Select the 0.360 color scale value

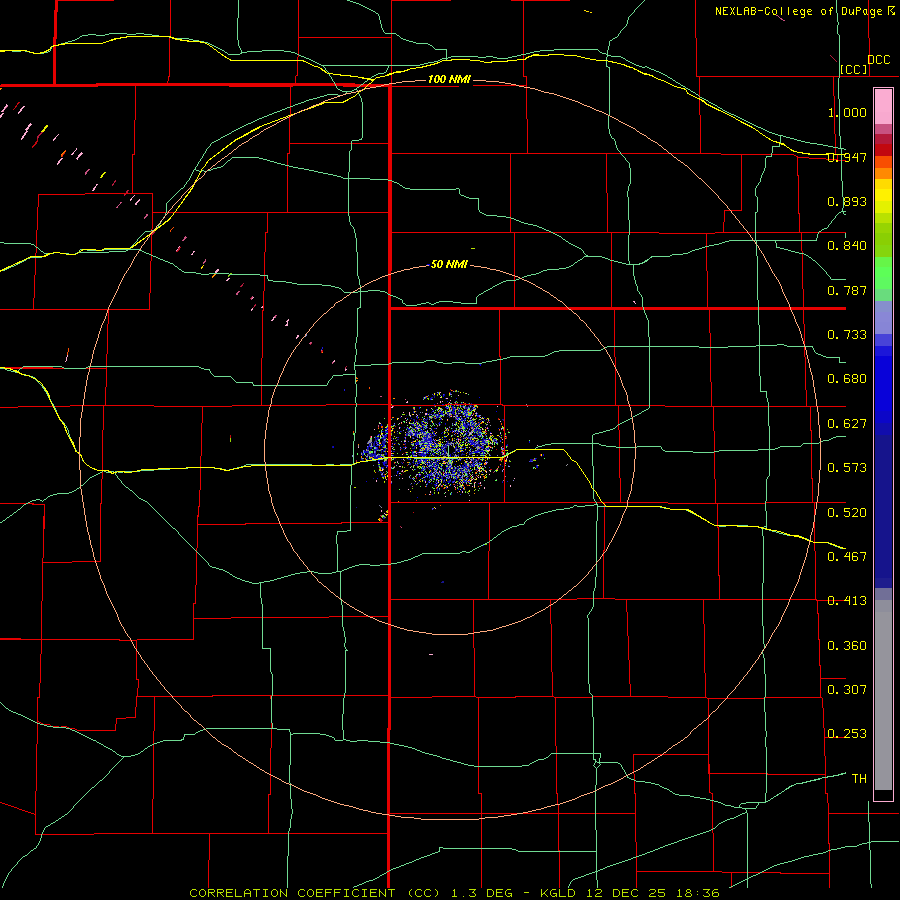coord(847,646)
